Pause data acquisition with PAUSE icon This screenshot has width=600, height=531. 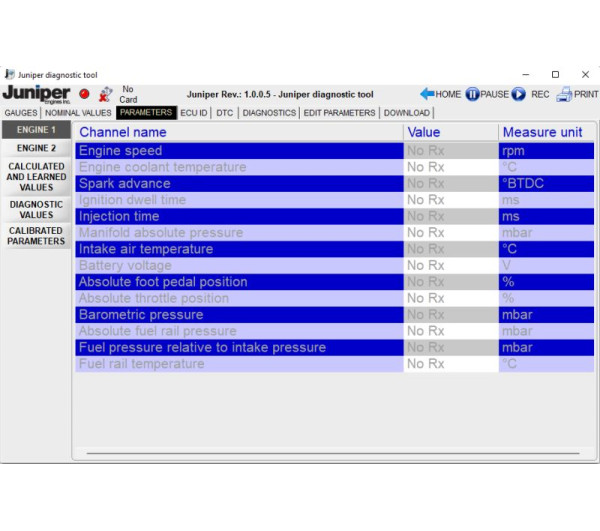(472, 94)
